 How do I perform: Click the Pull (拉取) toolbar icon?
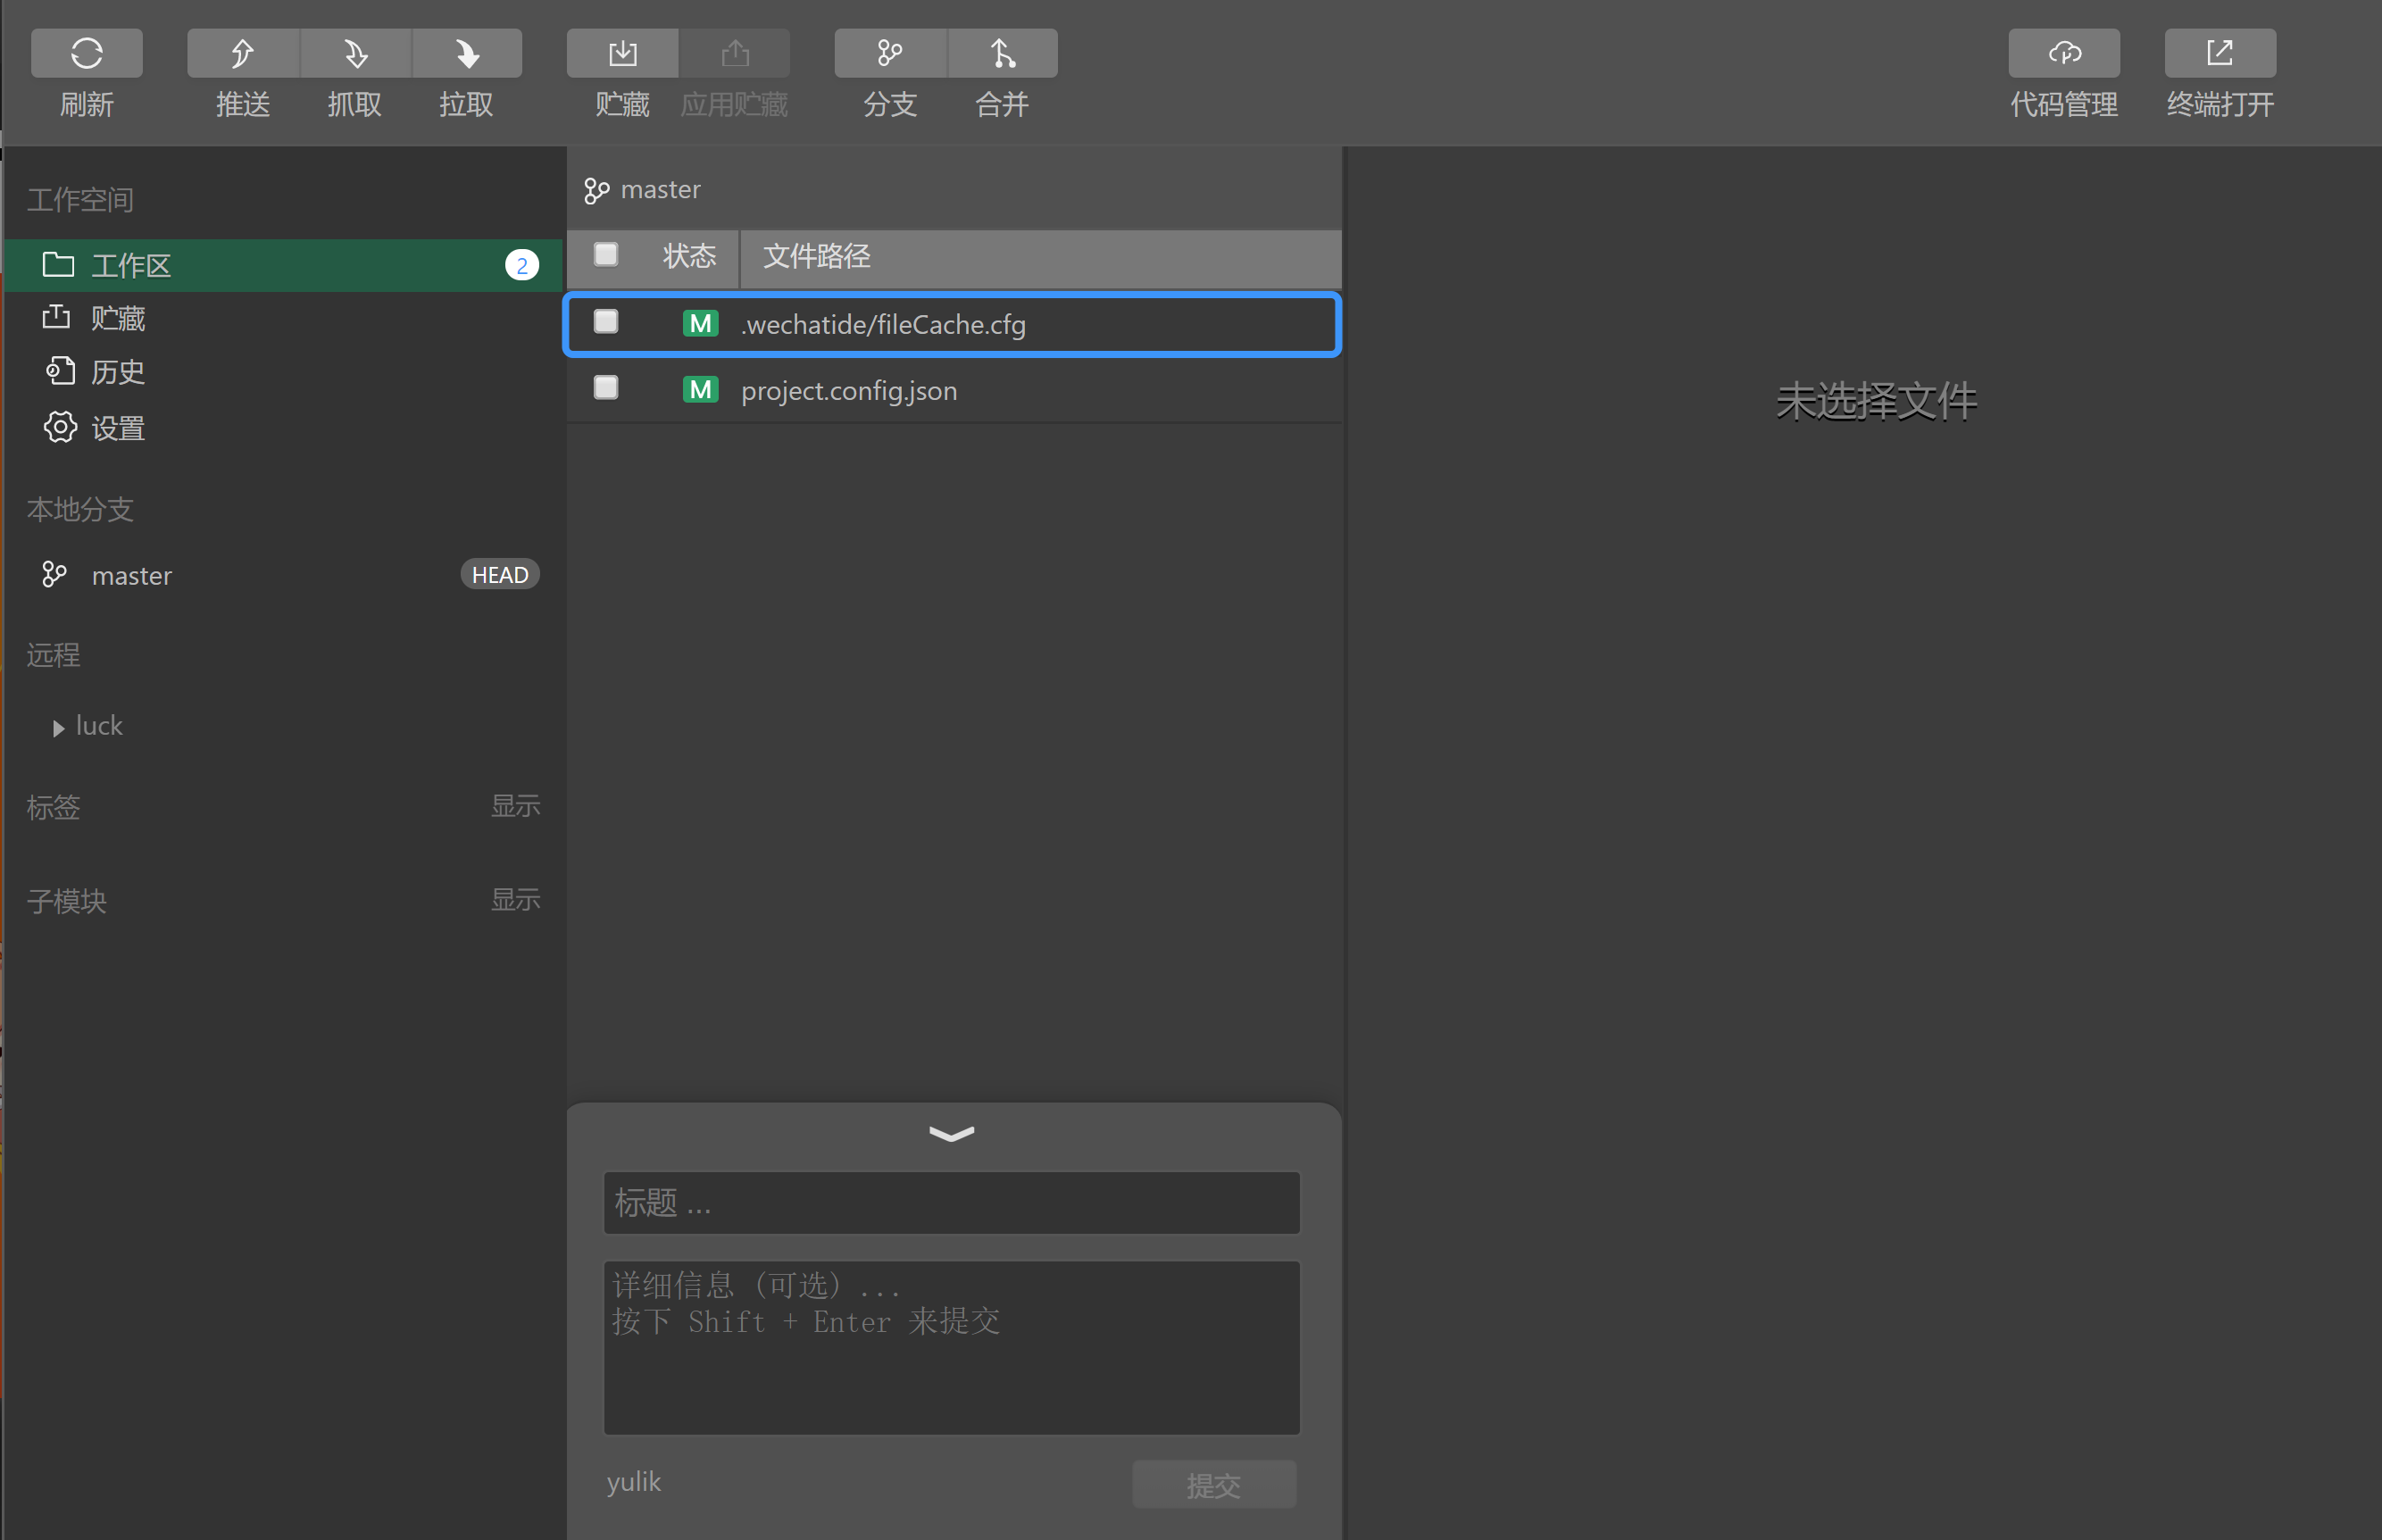(x=466, y=53)
